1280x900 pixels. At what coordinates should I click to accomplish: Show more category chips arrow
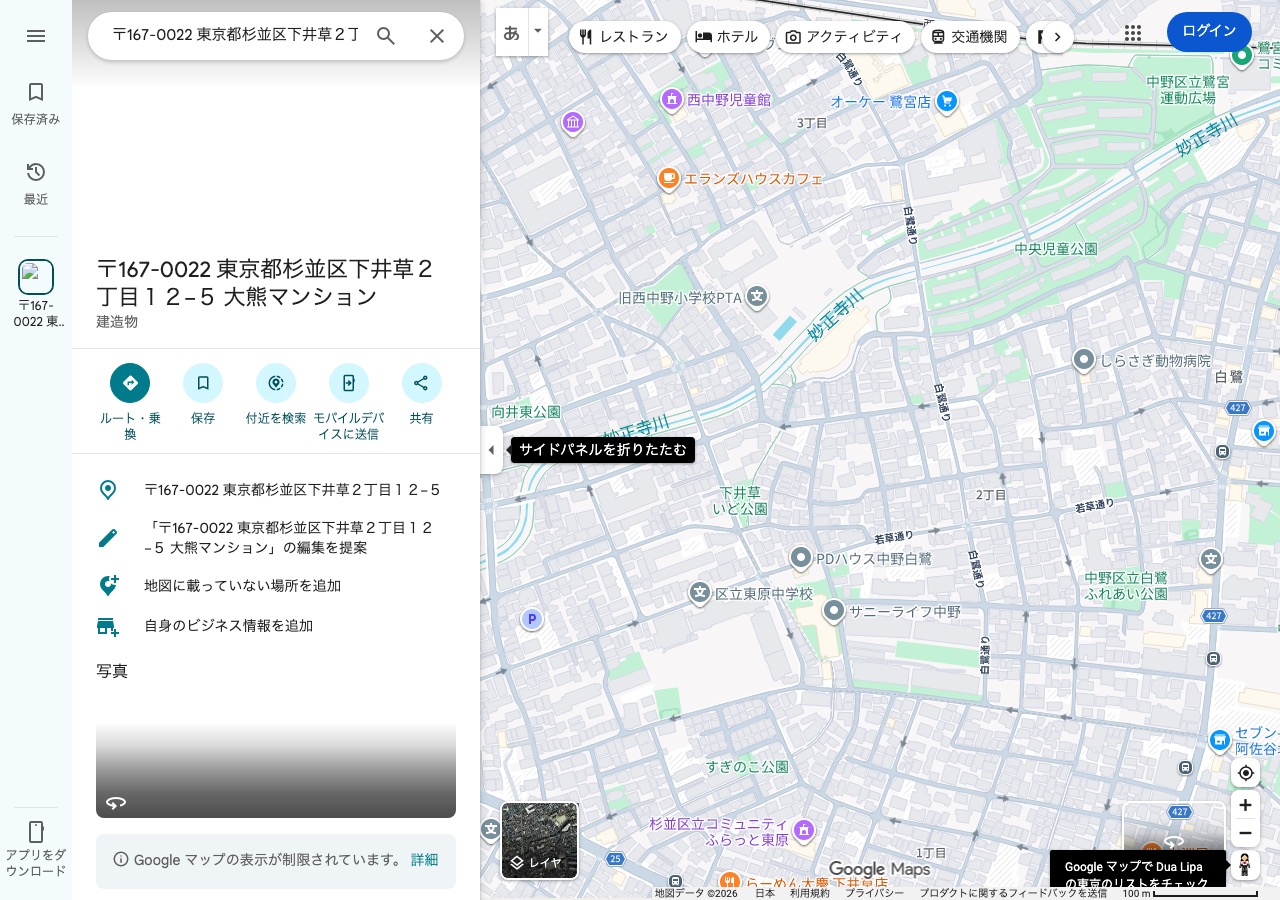click(1057, 37)
